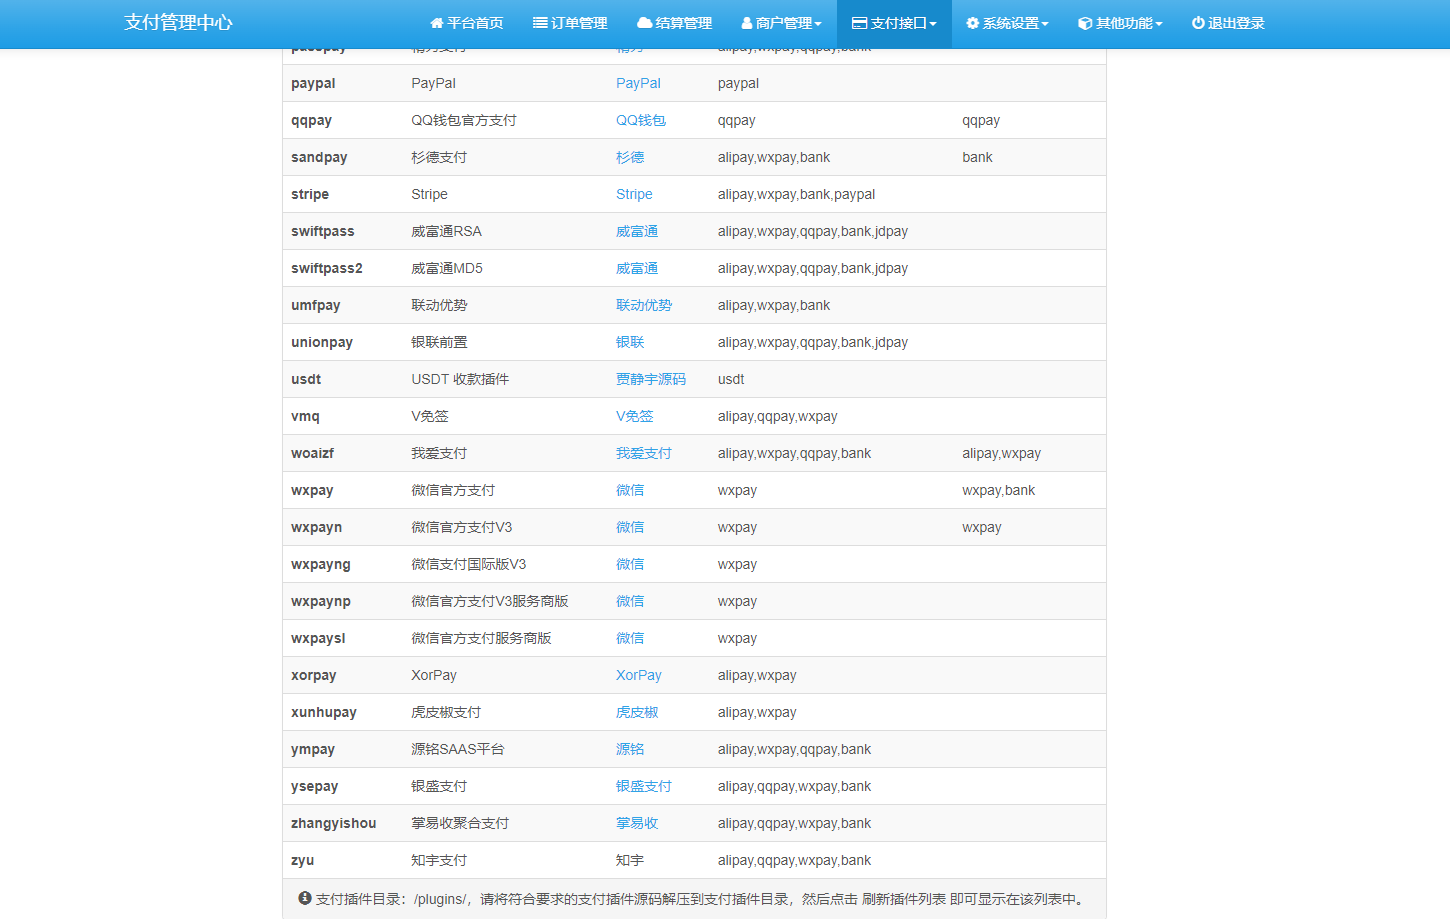Click the power icon beside 退出登录
This screenshot has height=919, width=1450.
coord(1198,23)
